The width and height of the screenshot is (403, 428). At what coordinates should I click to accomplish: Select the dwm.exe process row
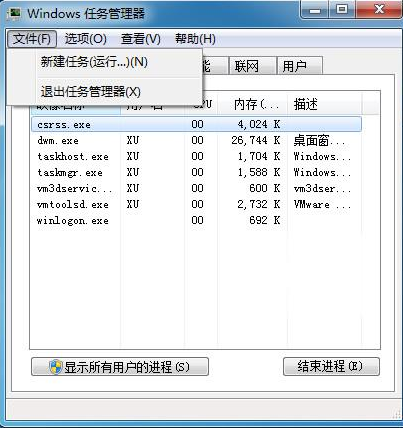coord(196,141)
